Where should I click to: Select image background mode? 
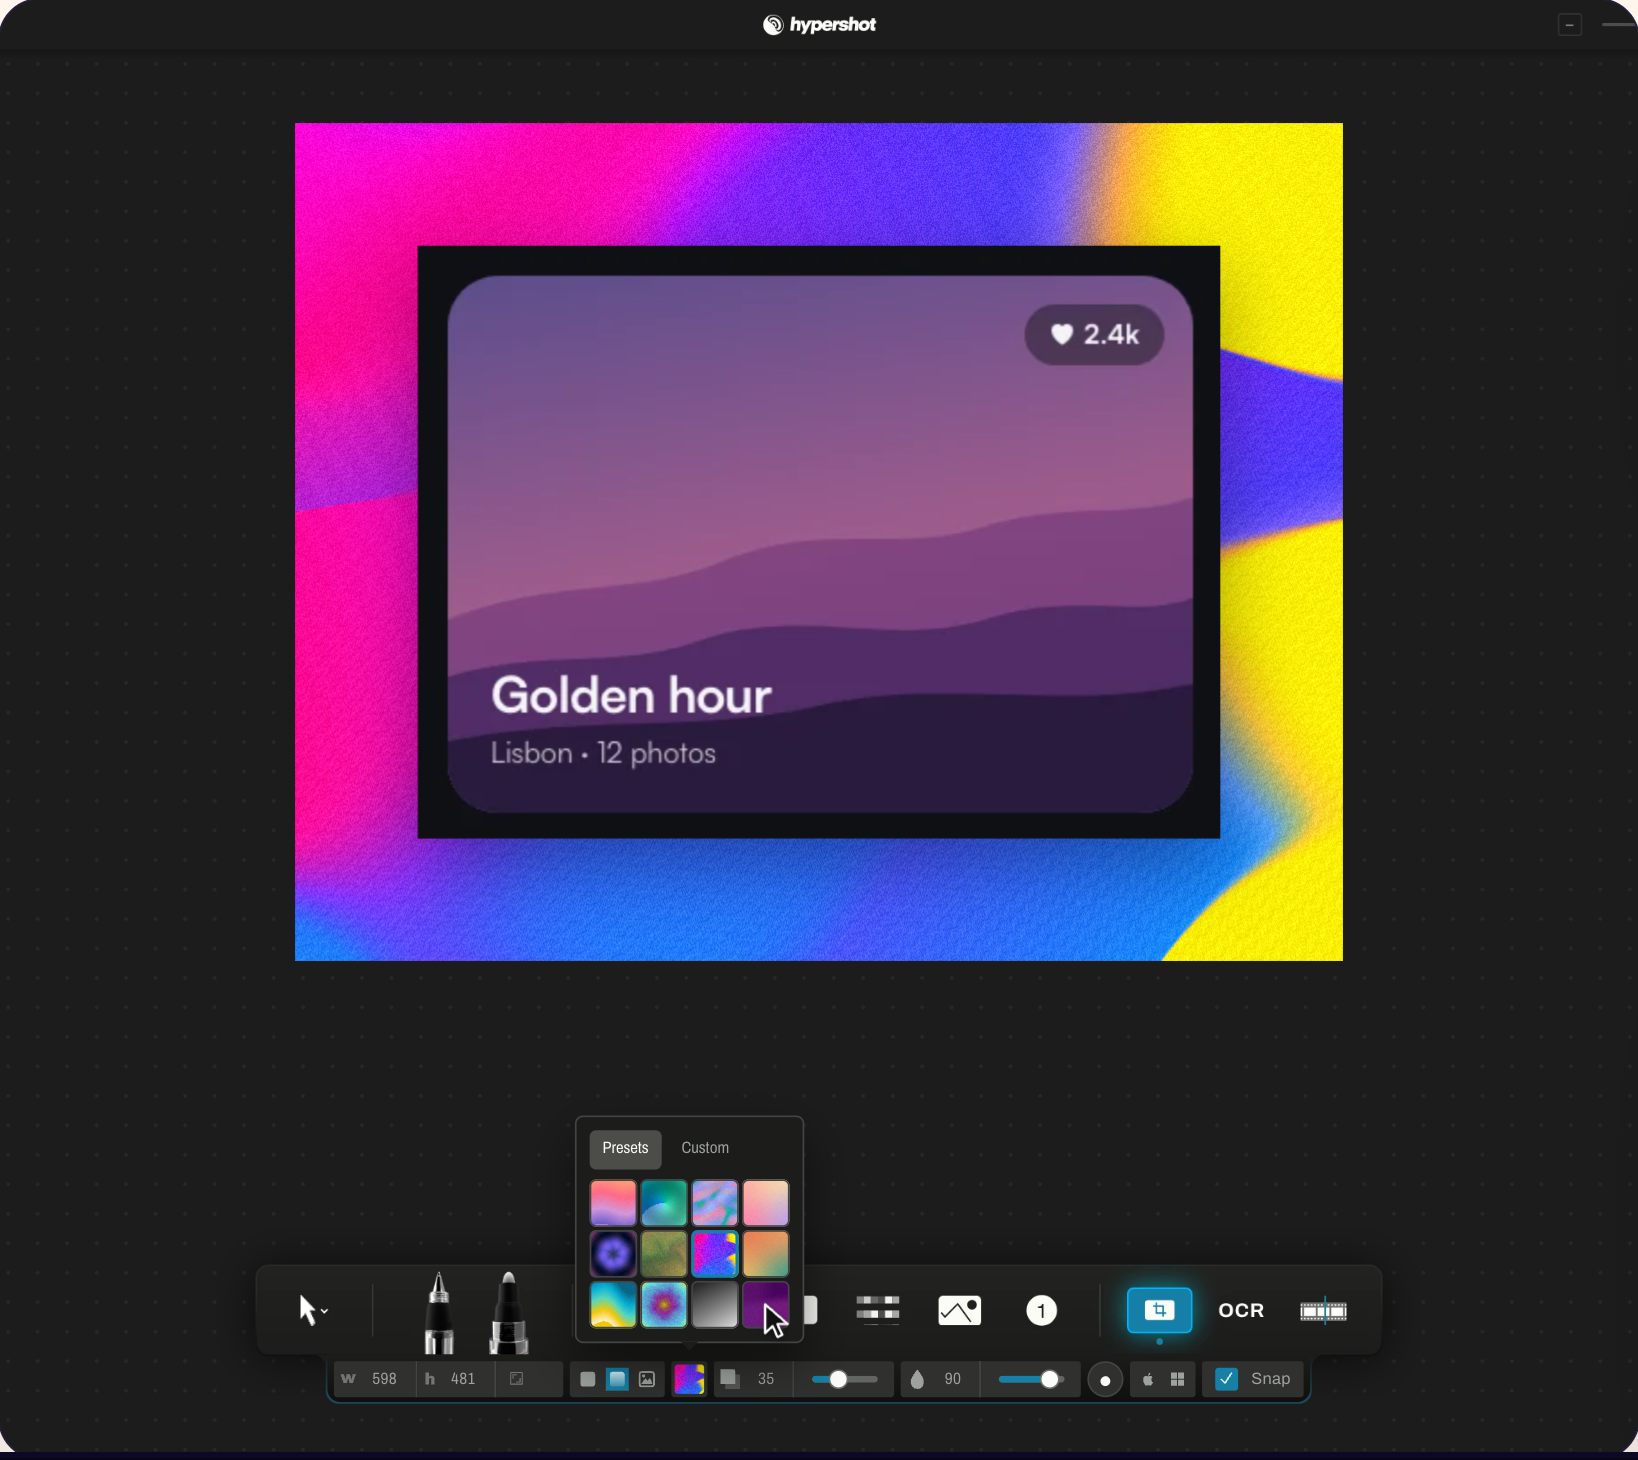pos(647,1379)
